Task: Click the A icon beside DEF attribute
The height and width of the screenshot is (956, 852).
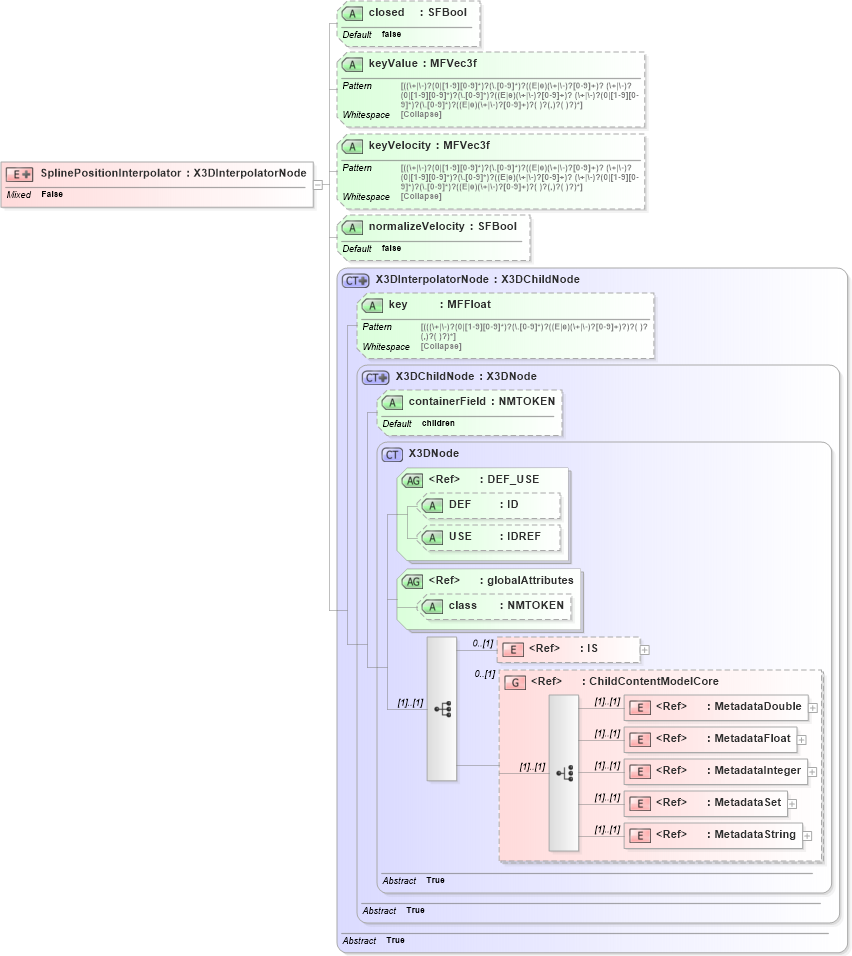Action: (x=432, y=505)
